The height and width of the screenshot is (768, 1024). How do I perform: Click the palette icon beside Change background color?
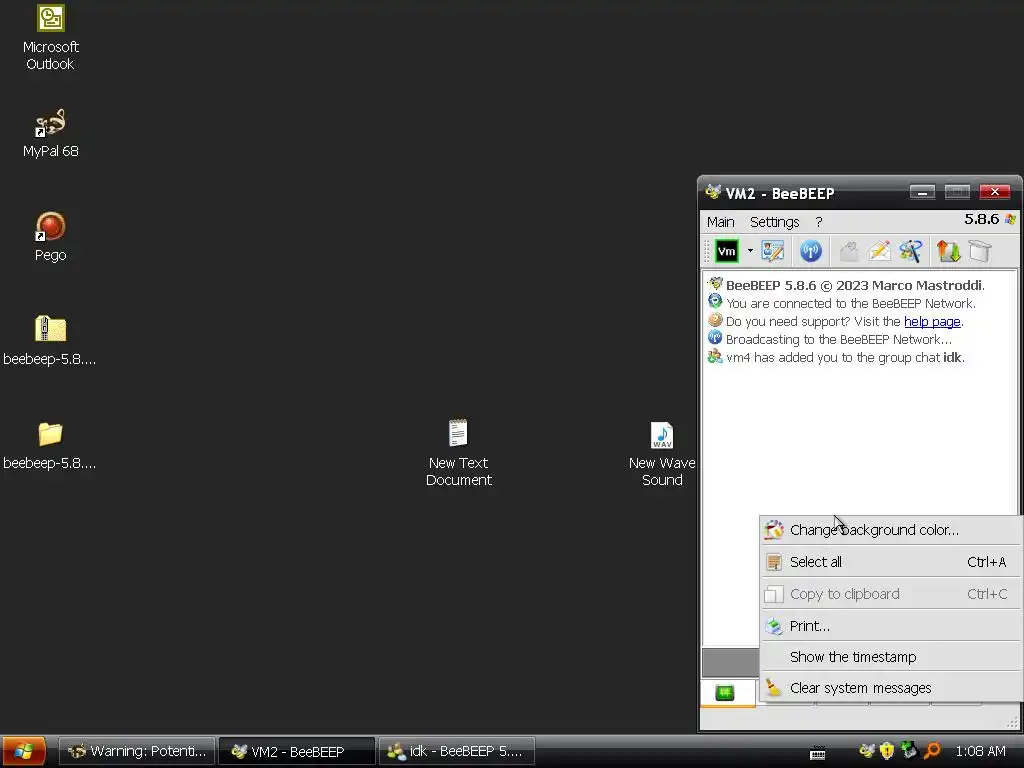[x=774, y=530]
